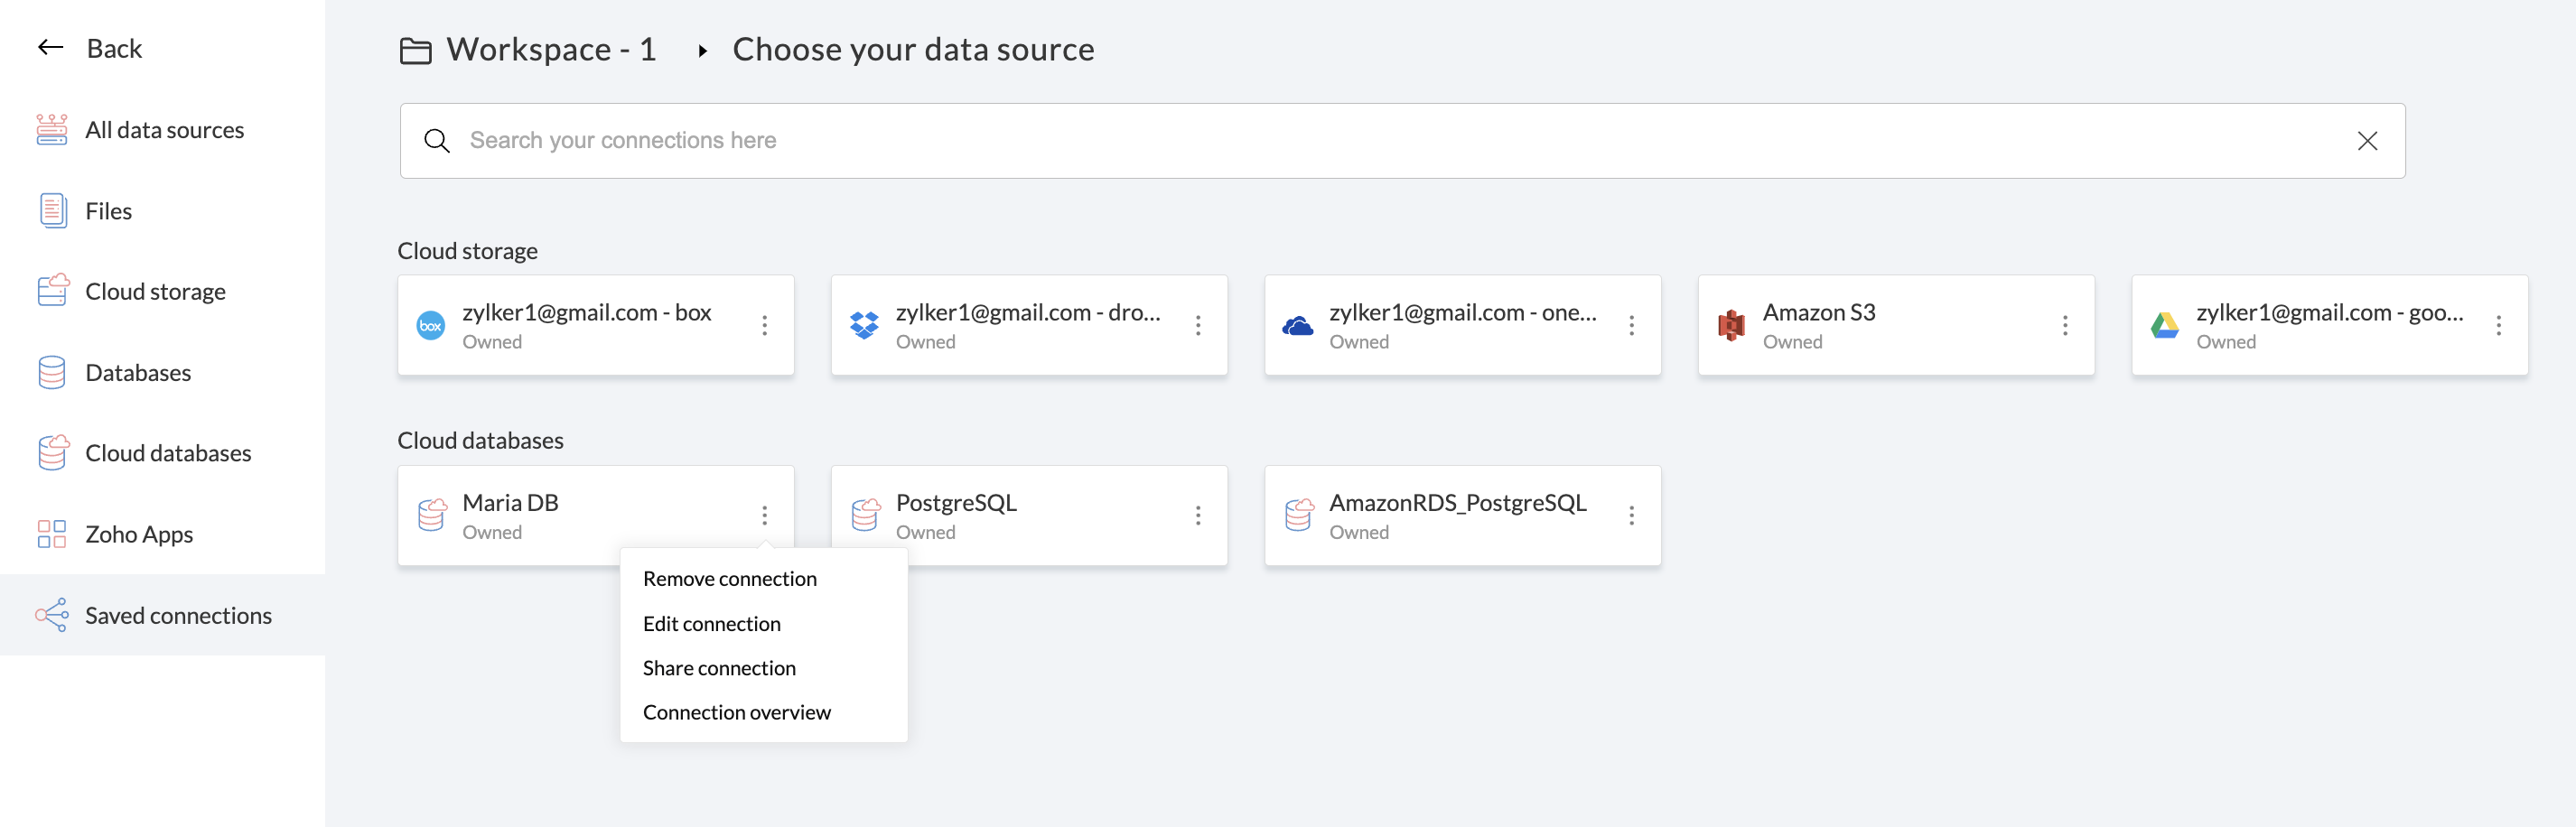Select Saved connections in sidebar
The height and width of the screenshot is (827, 2576).
[x=177, y=615]
